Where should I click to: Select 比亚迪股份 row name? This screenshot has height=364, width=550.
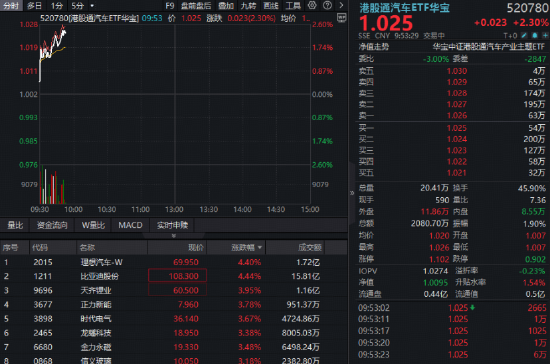point(100,276)
